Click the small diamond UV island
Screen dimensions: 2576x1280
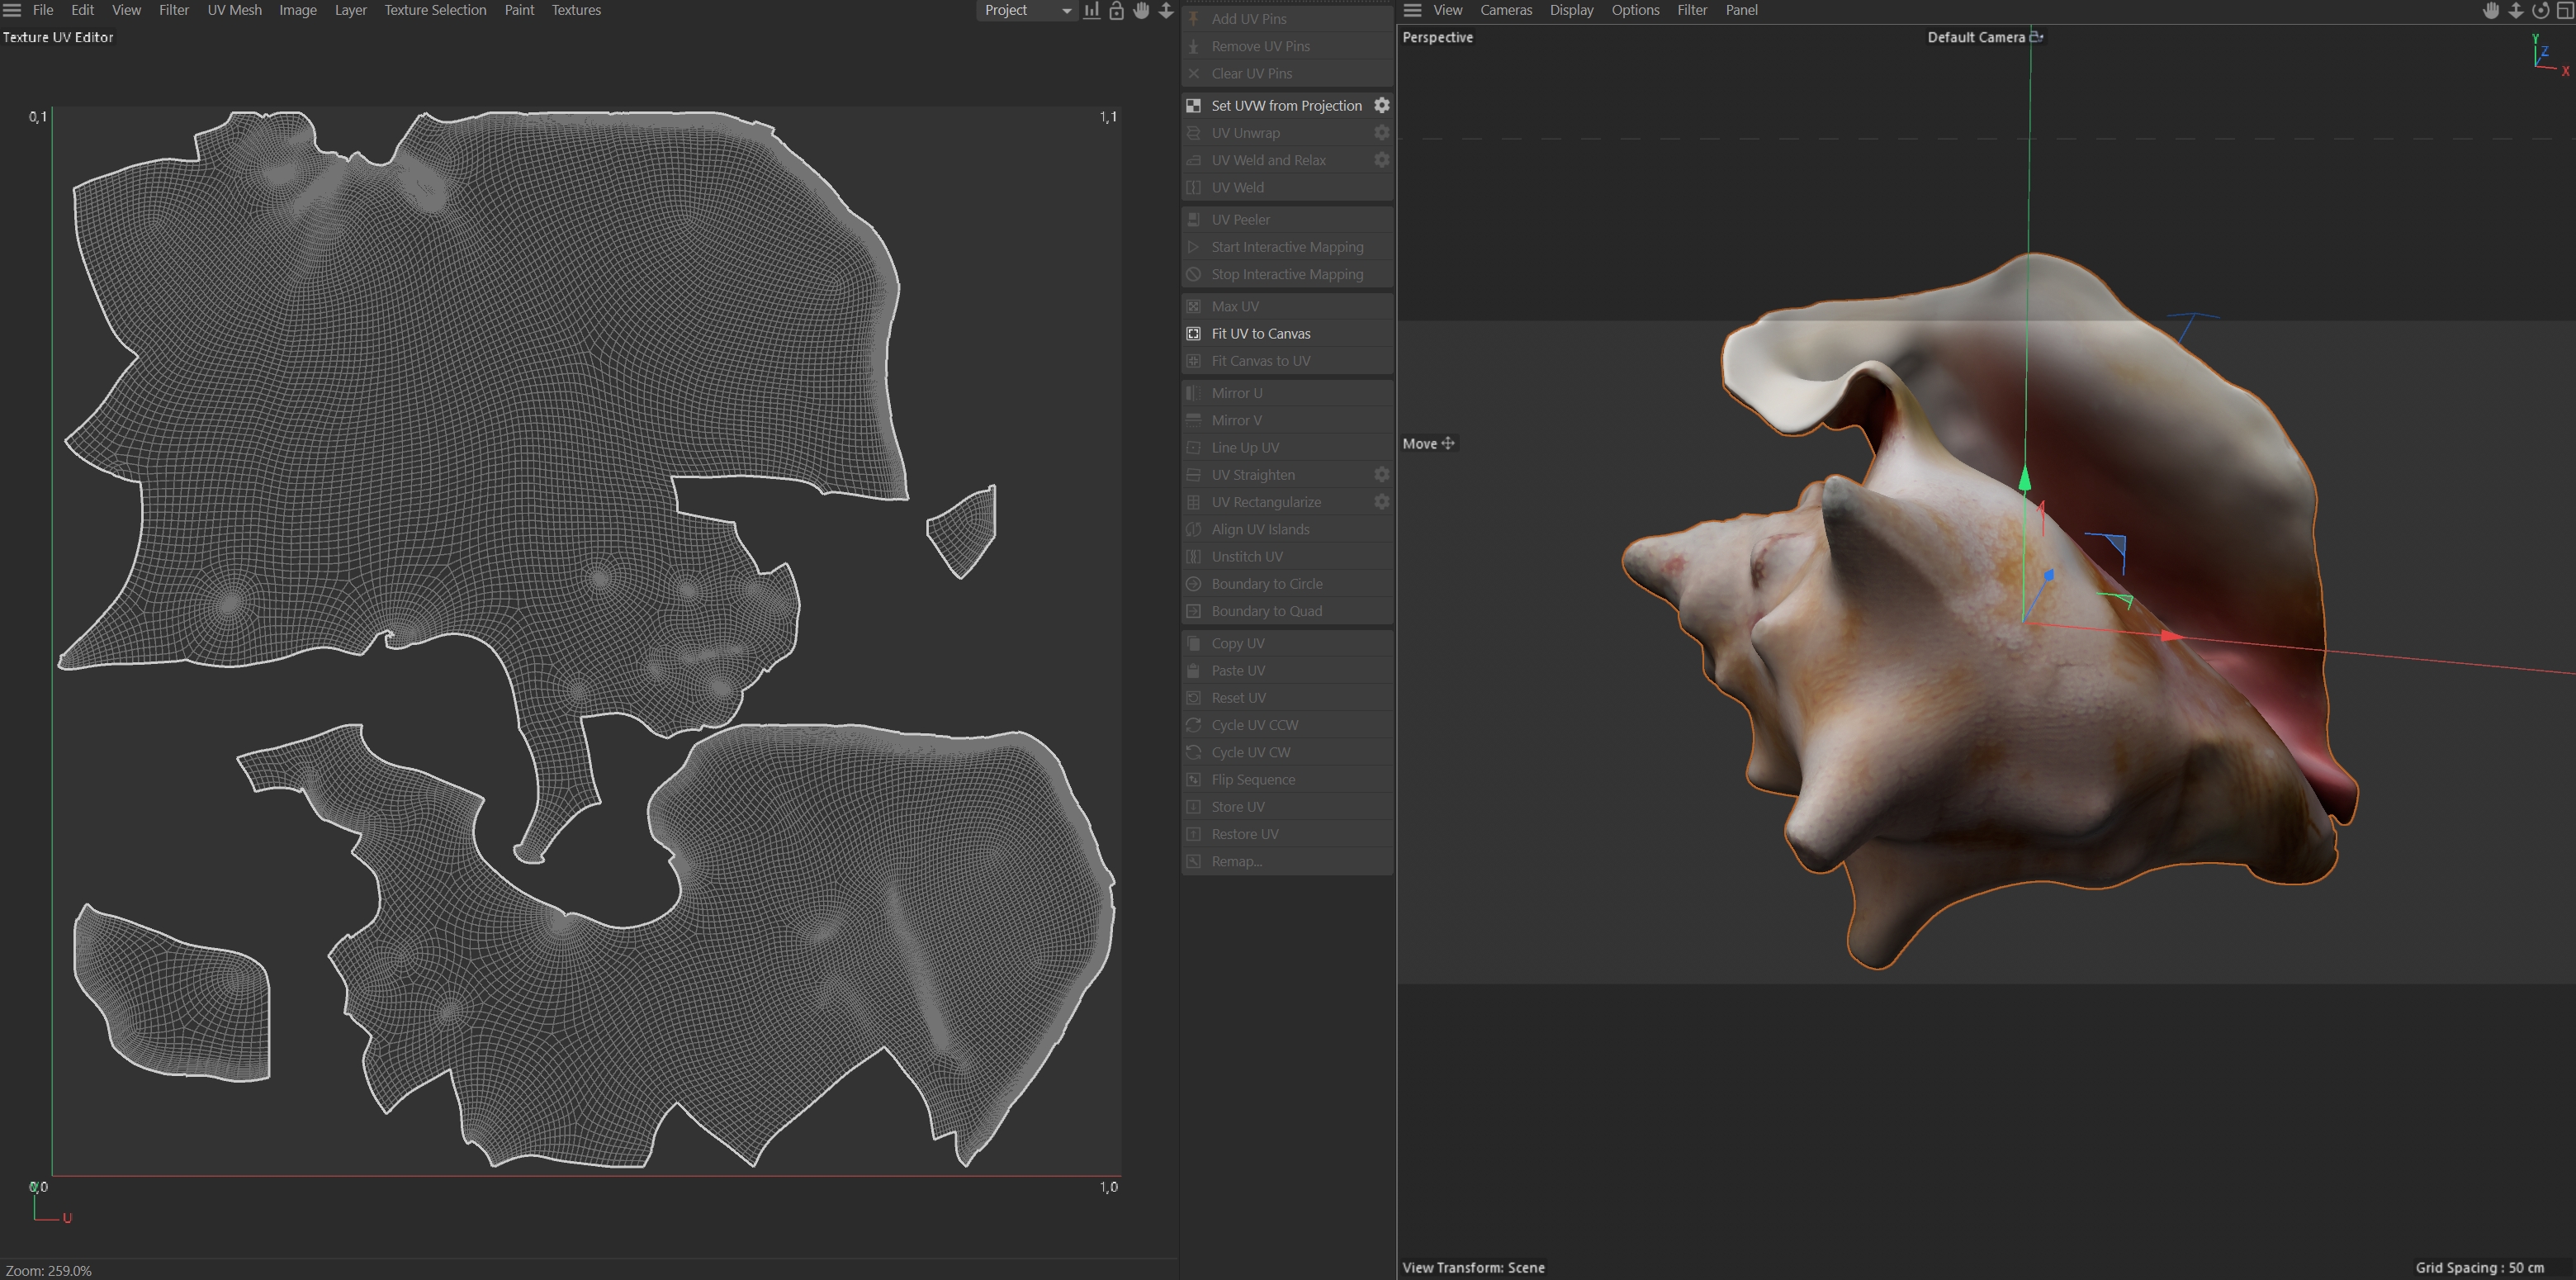pos(964,531)
